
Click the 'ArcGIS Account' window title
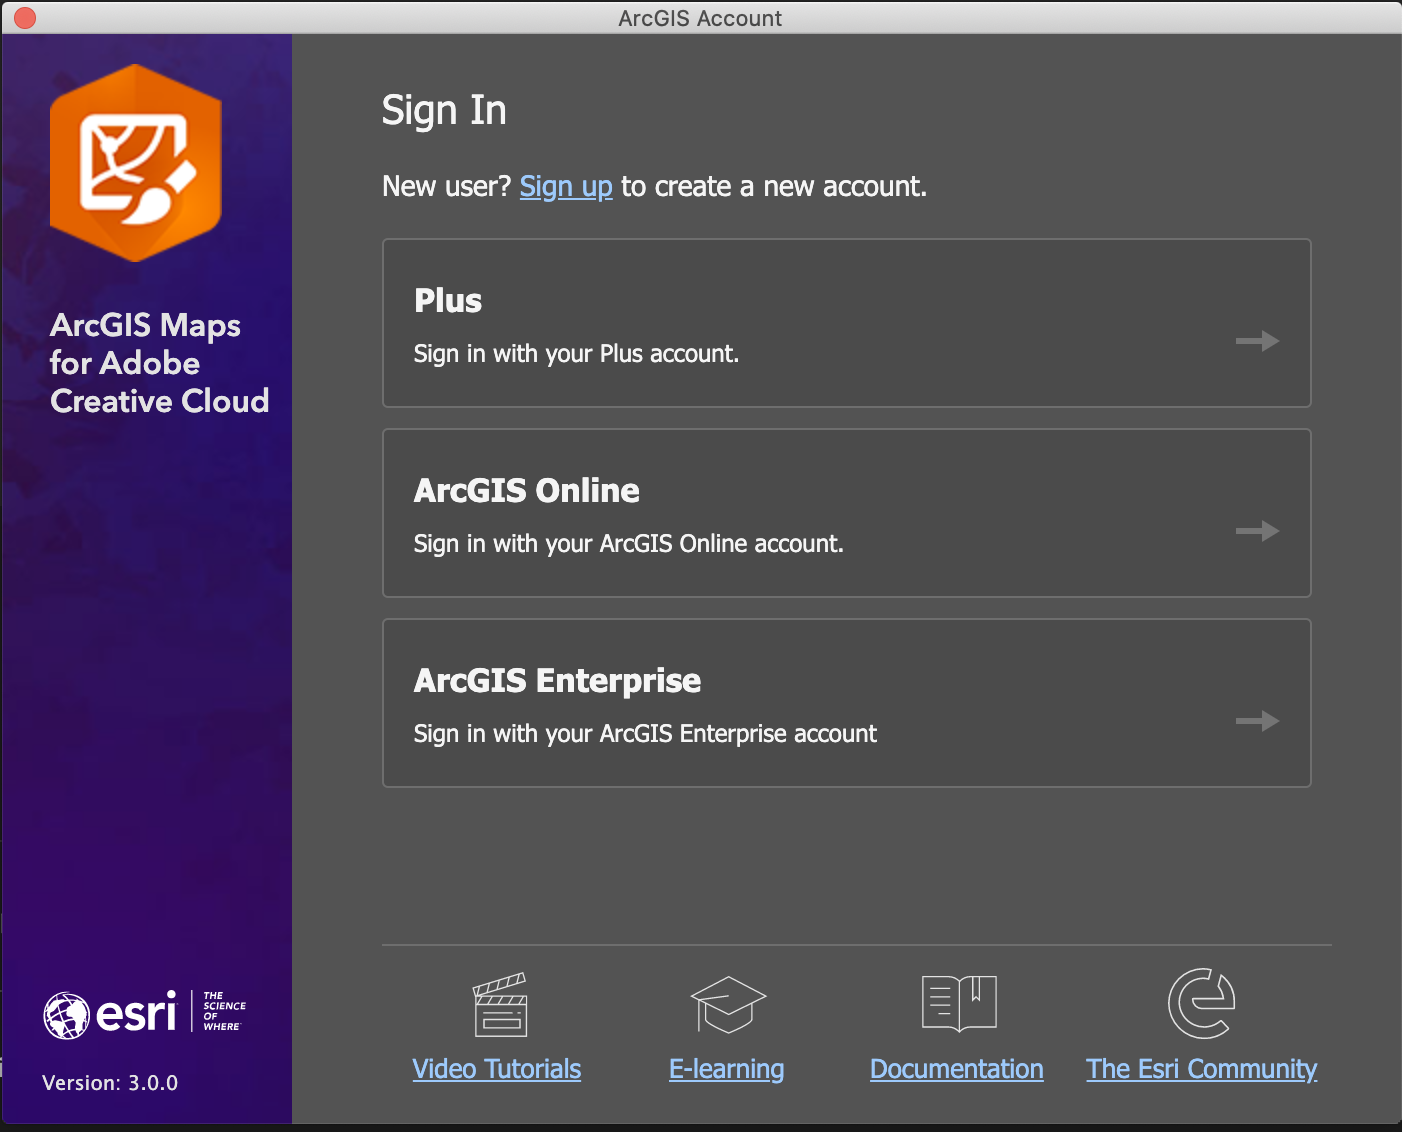[700, 18]
